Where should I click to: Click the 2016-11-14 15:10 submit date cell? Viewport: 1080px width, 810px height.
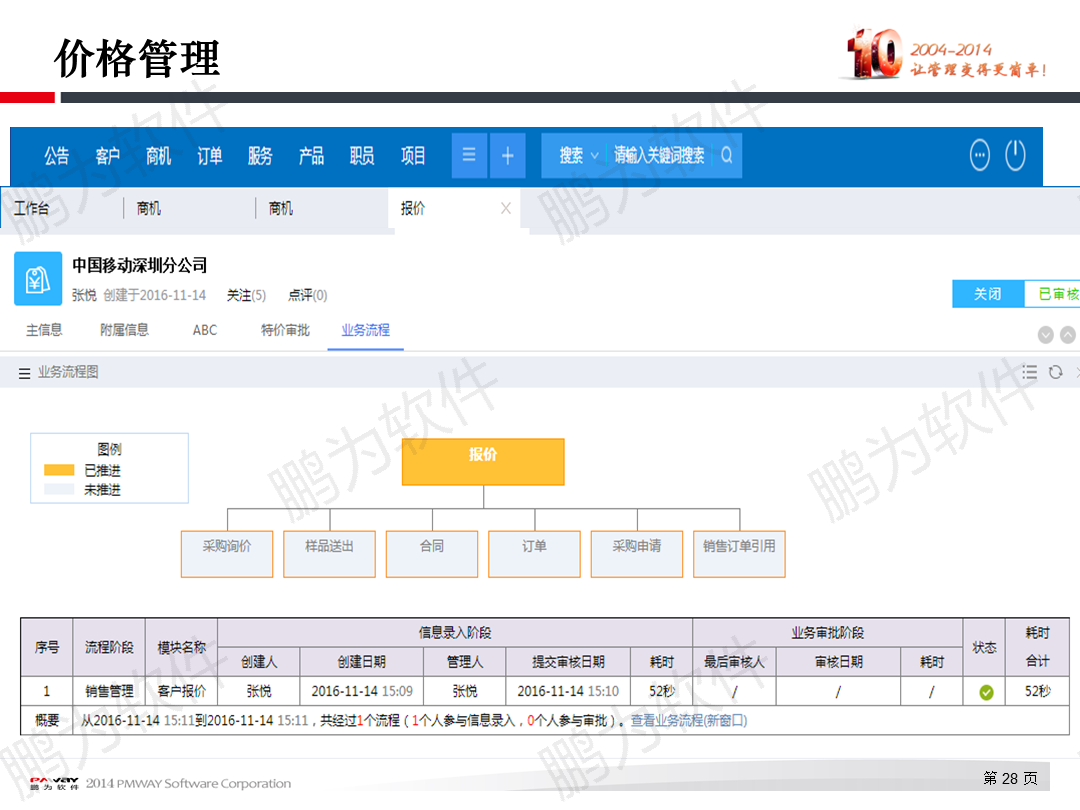pyautogui.click(x=568, y=692)
